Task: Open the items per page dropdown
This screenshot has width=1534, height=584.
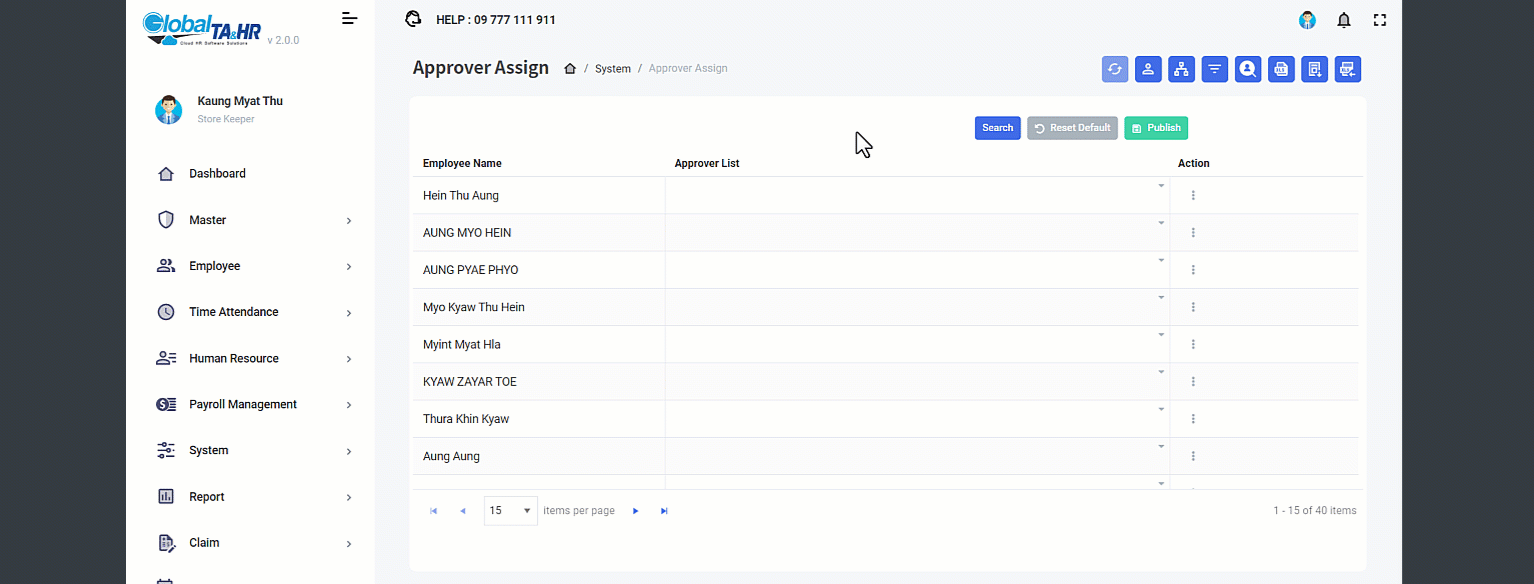Action: point(510,511)
